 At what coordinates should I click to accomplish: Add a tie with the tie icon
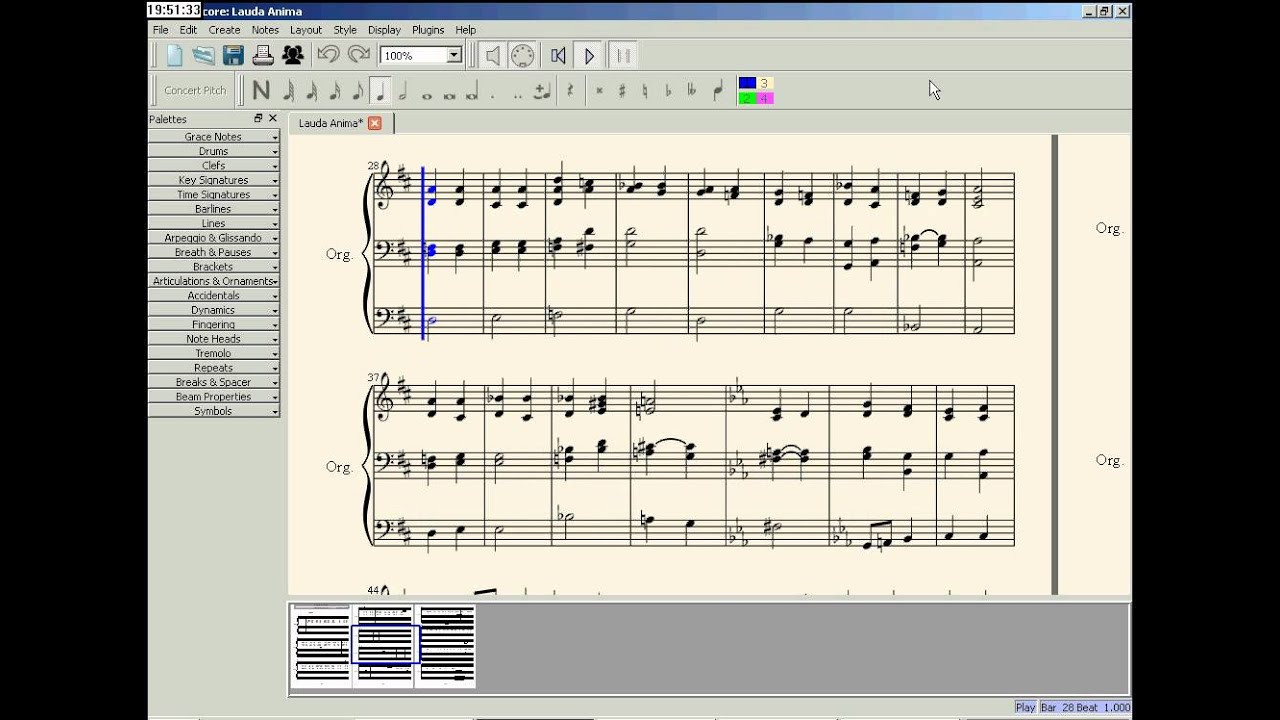click(x=541, y=91)
